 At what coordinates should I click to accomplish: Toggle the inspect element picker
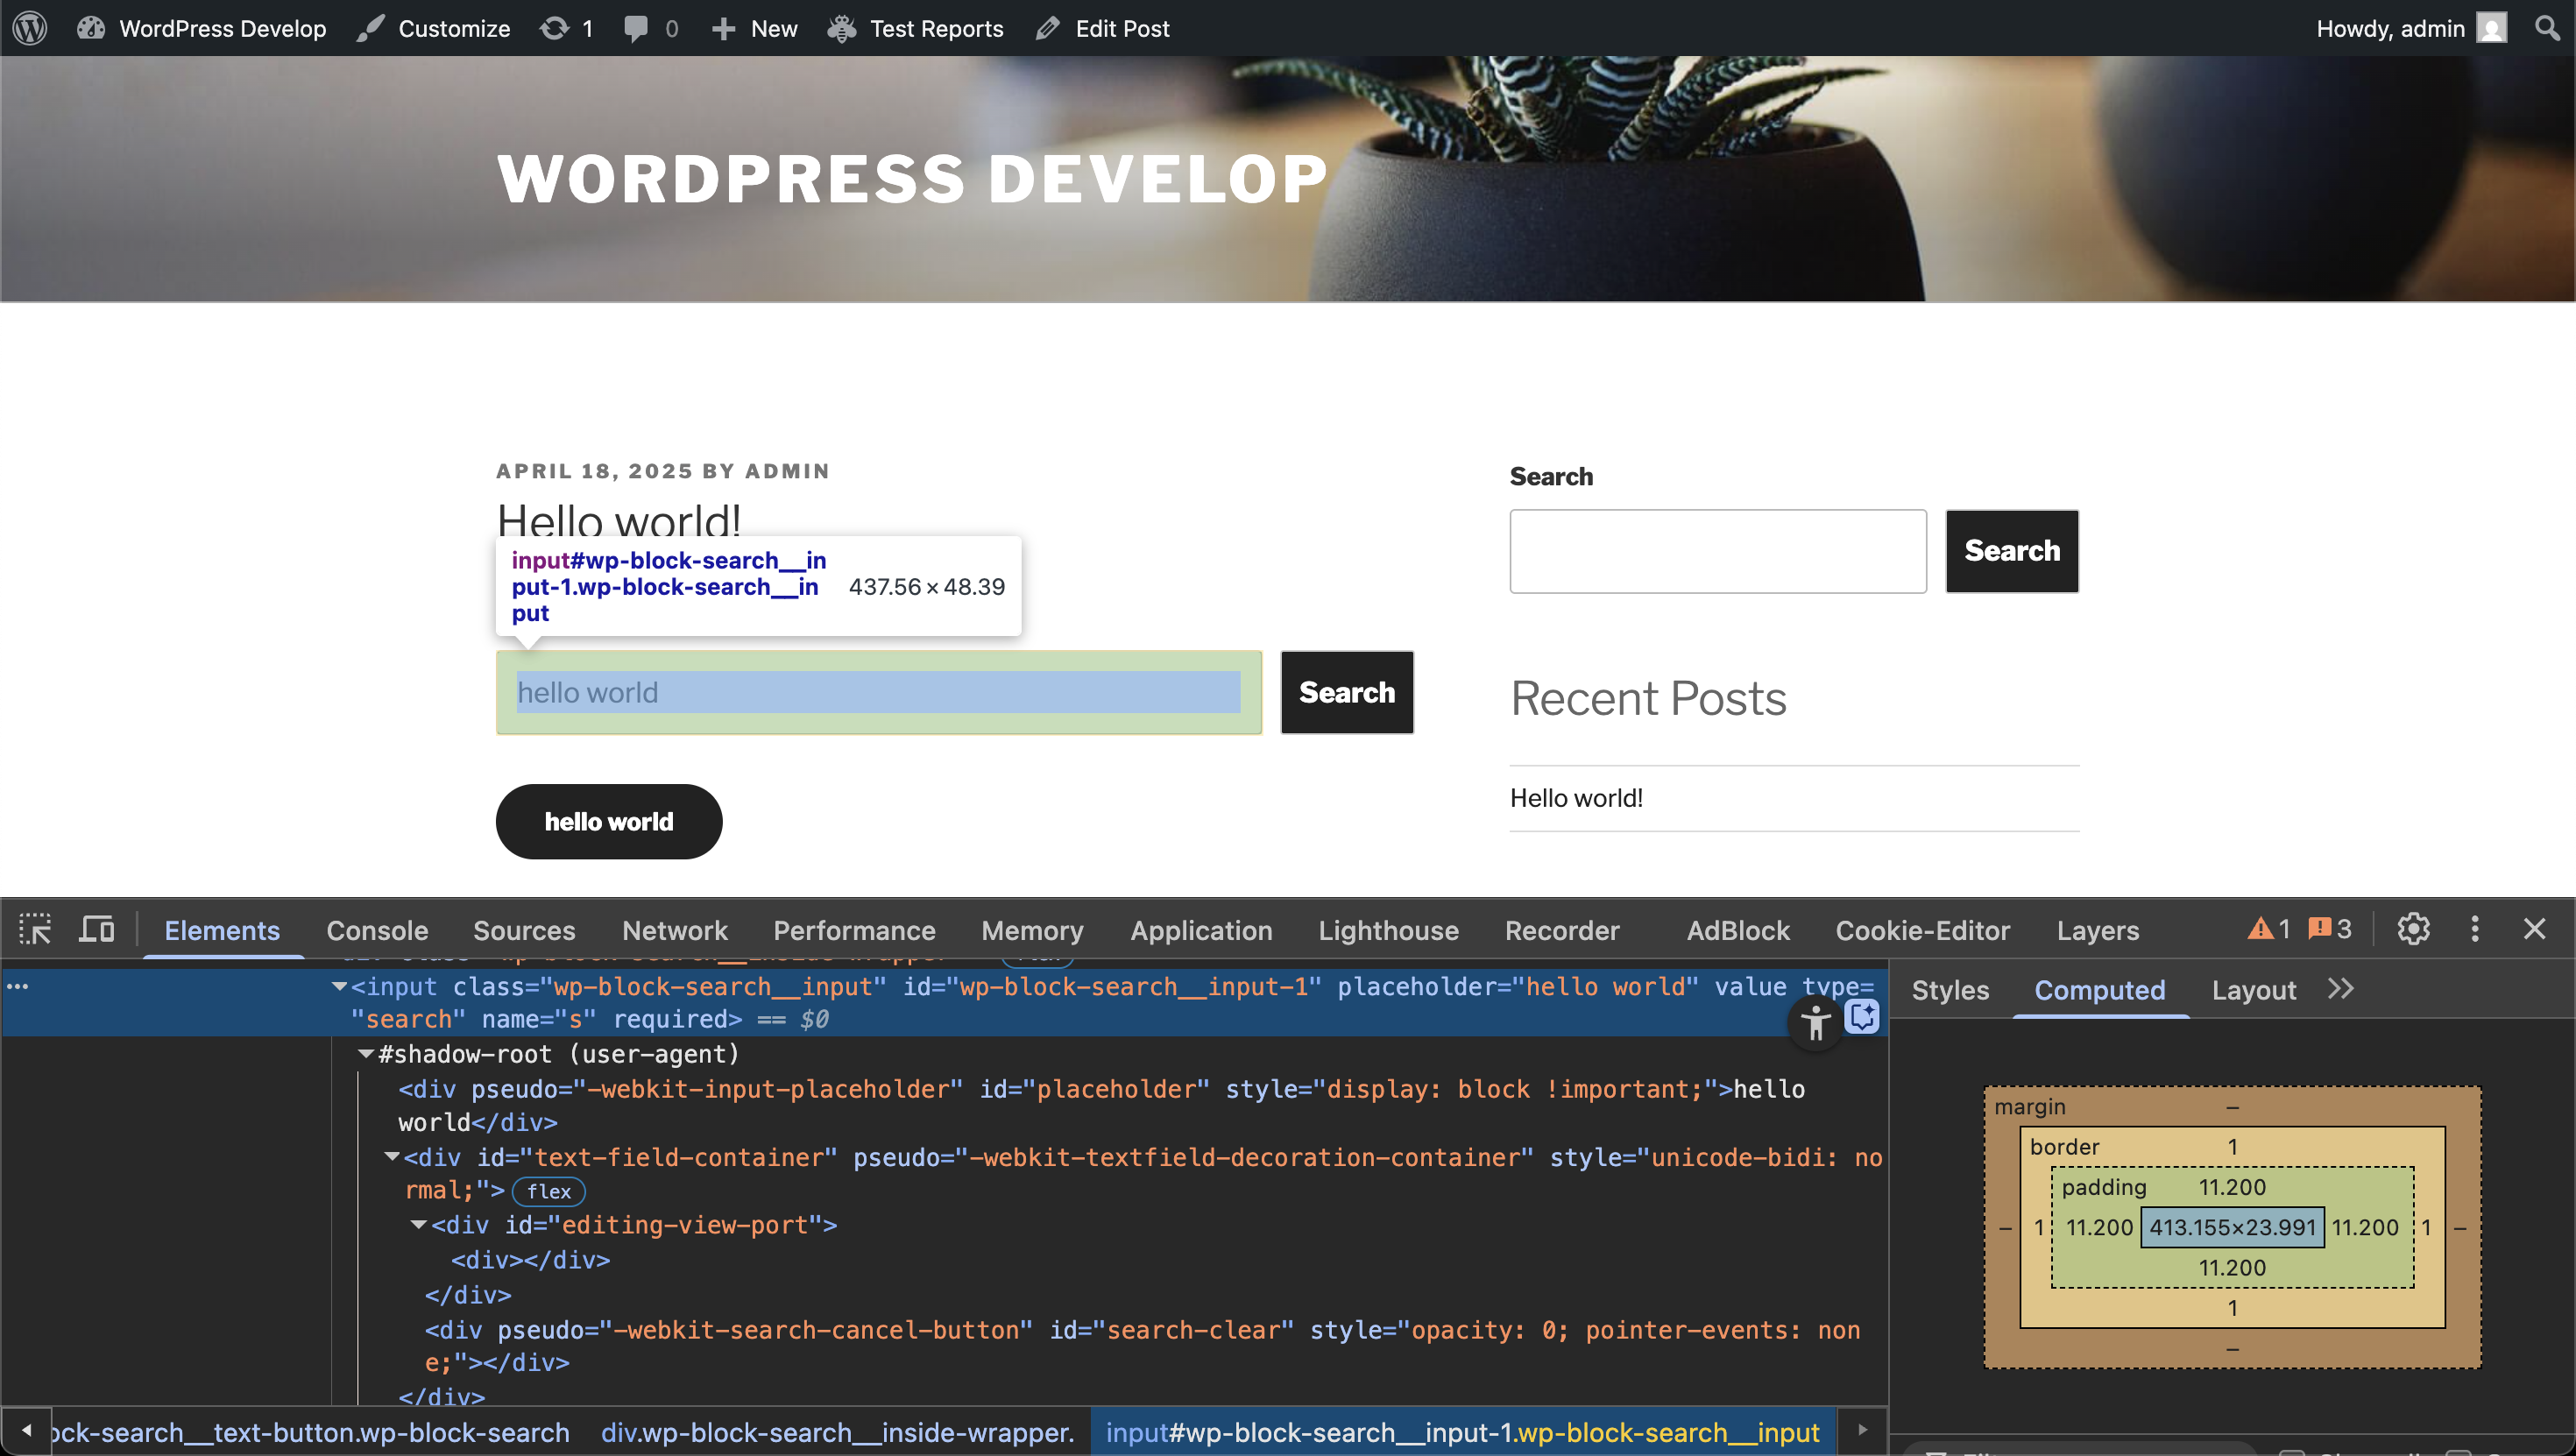(35, 929)
